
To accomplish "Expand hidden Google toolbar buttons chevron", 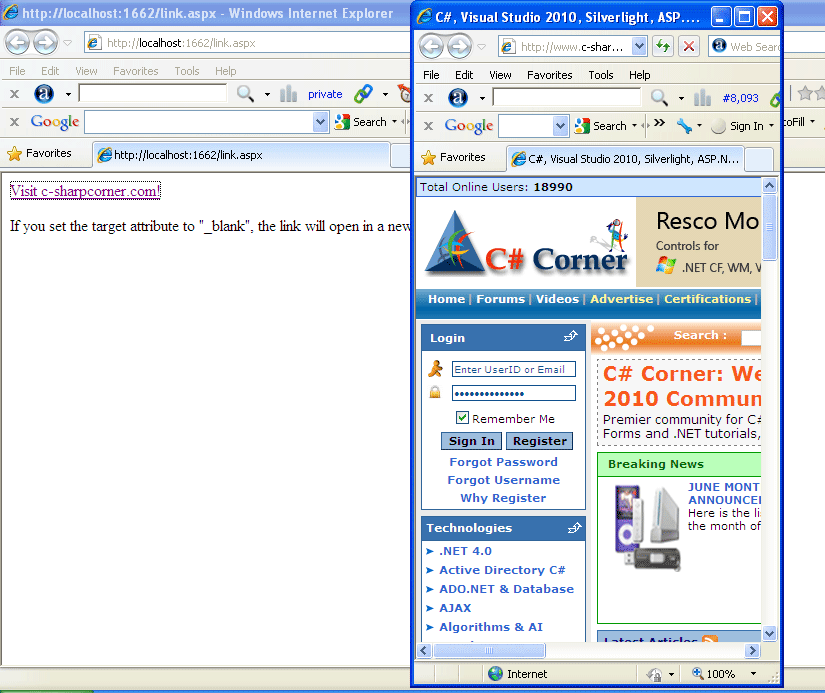I will pos(659,123).
